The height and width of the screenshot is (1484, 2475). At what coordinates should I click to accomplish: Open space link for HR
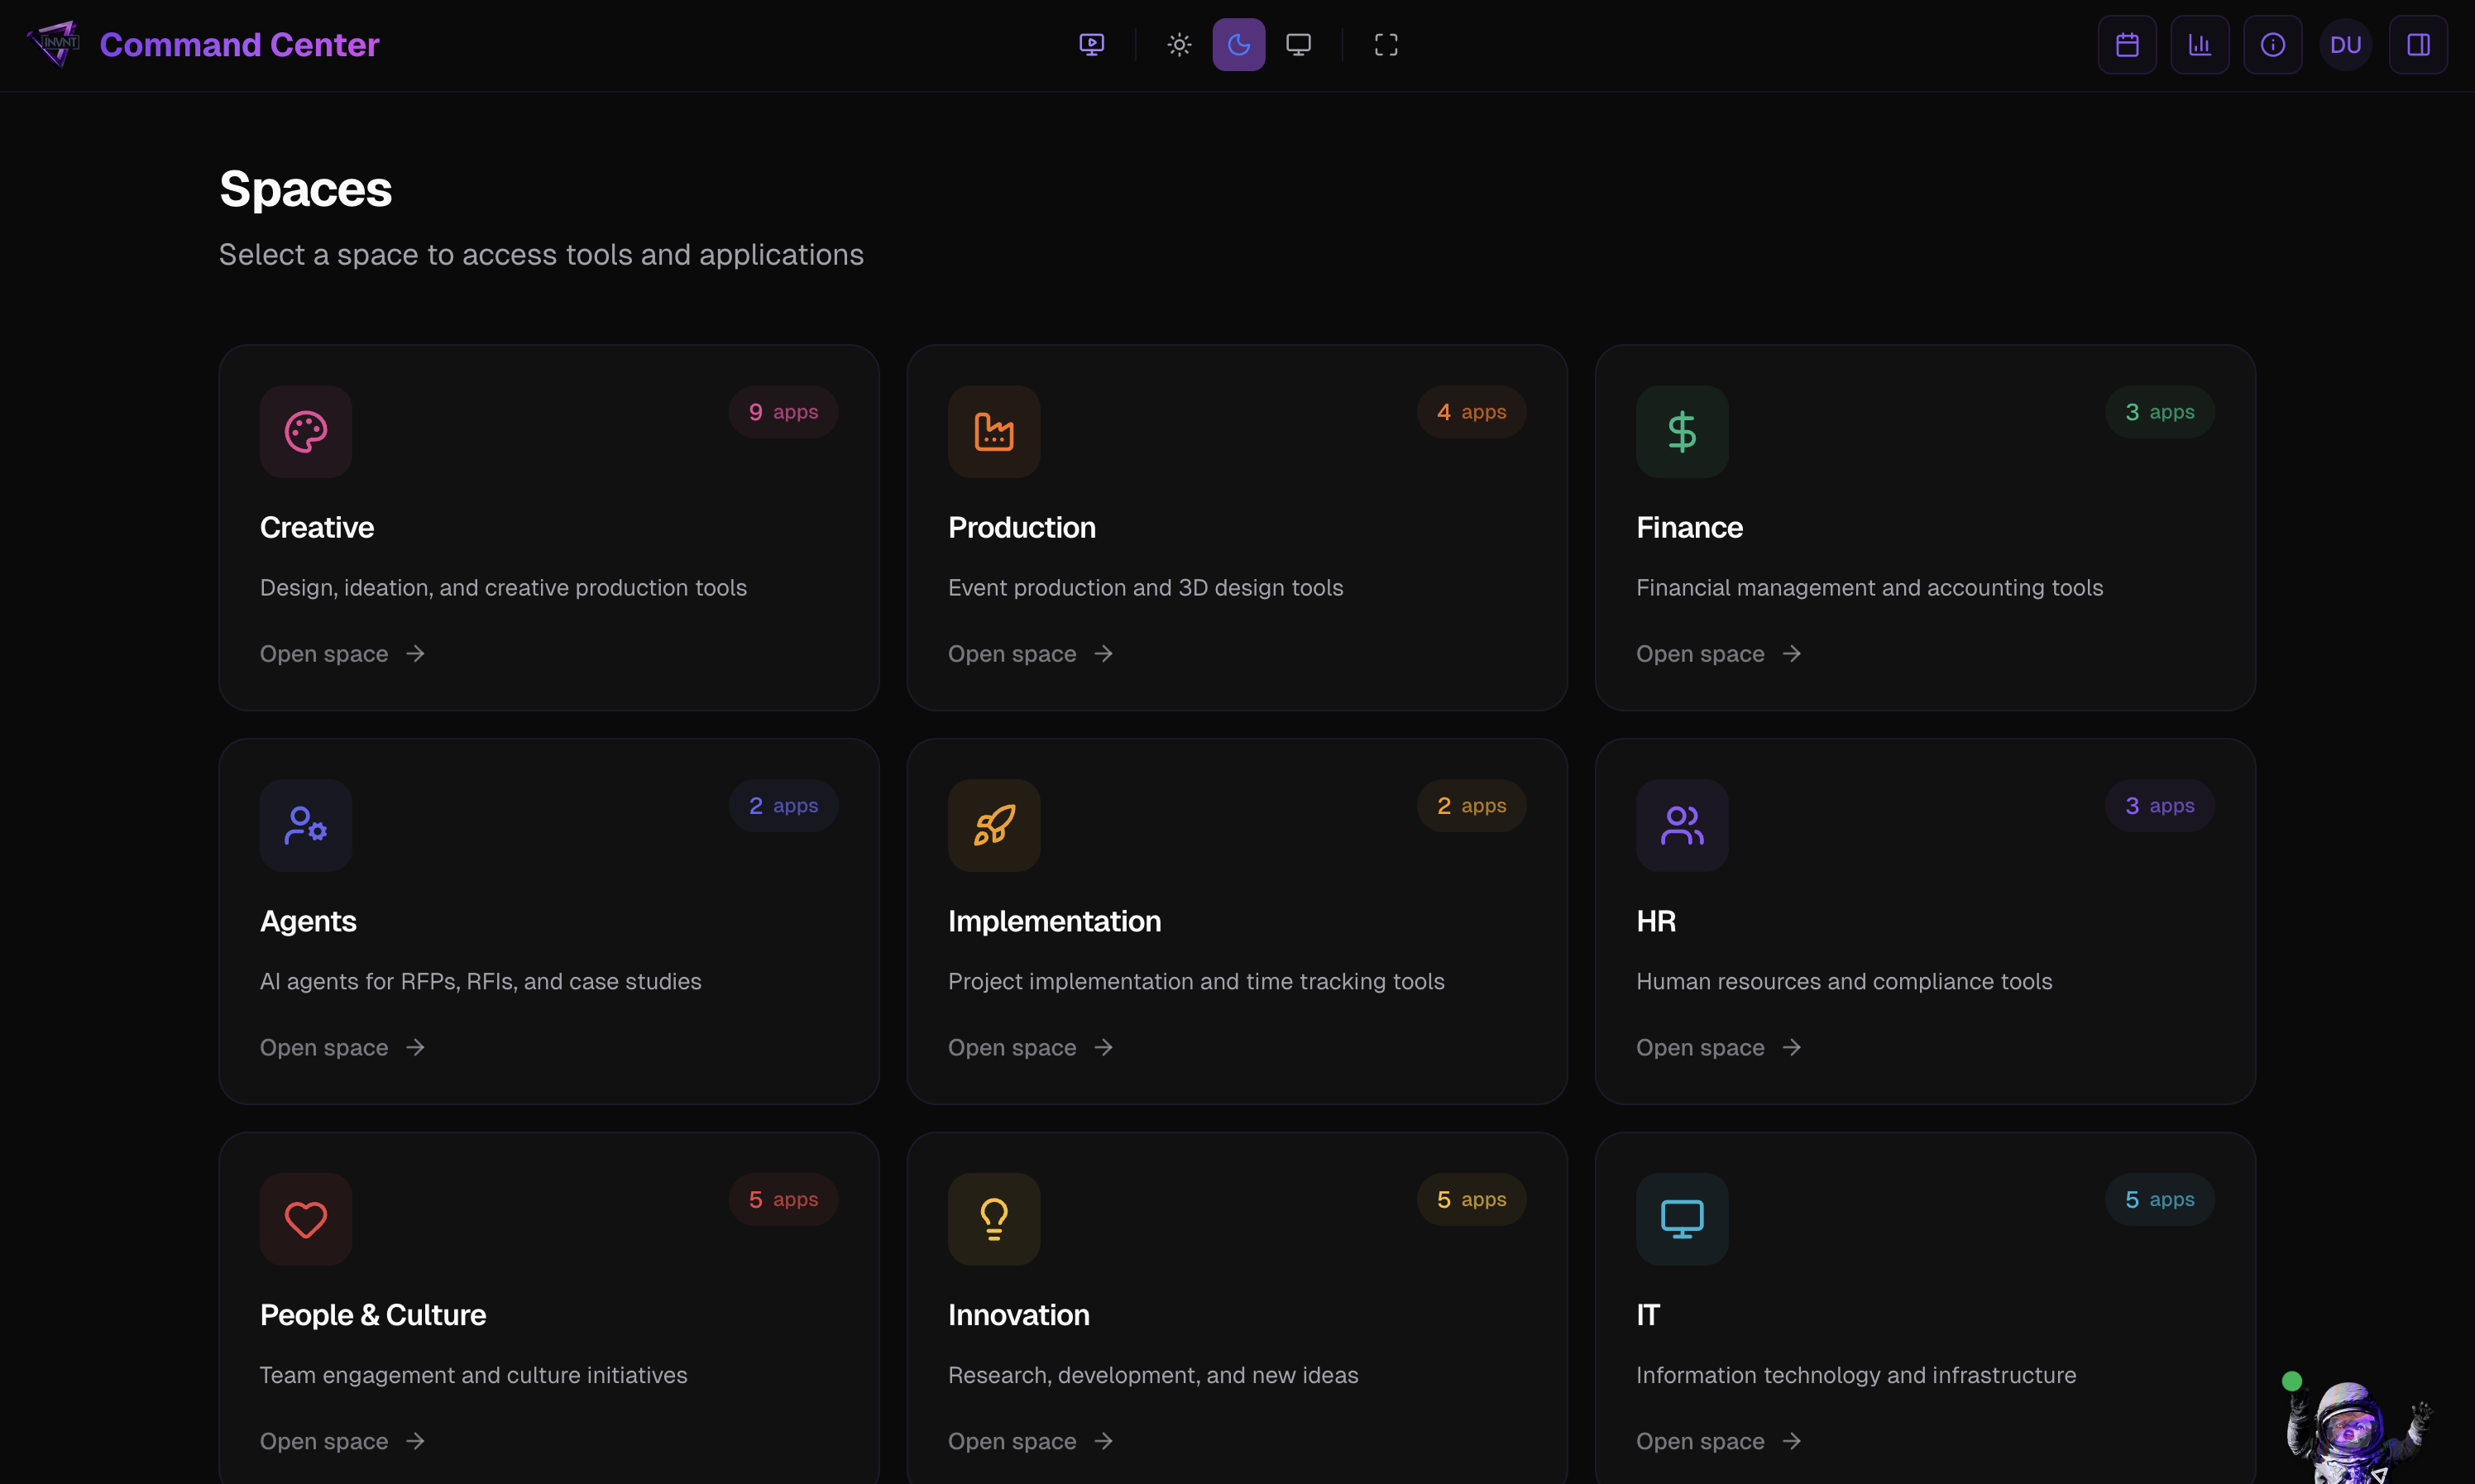[1718, 1047]
